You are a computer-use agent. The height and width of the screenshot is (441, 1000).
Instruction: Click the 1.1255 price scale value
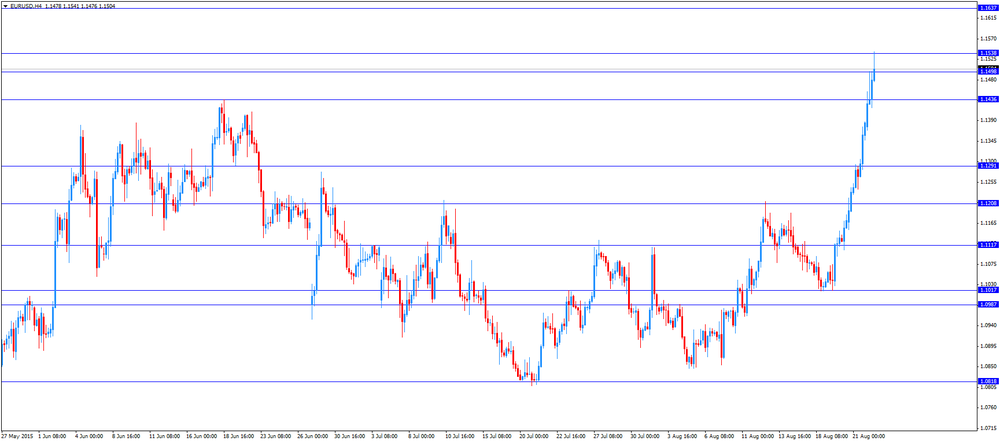989,182
